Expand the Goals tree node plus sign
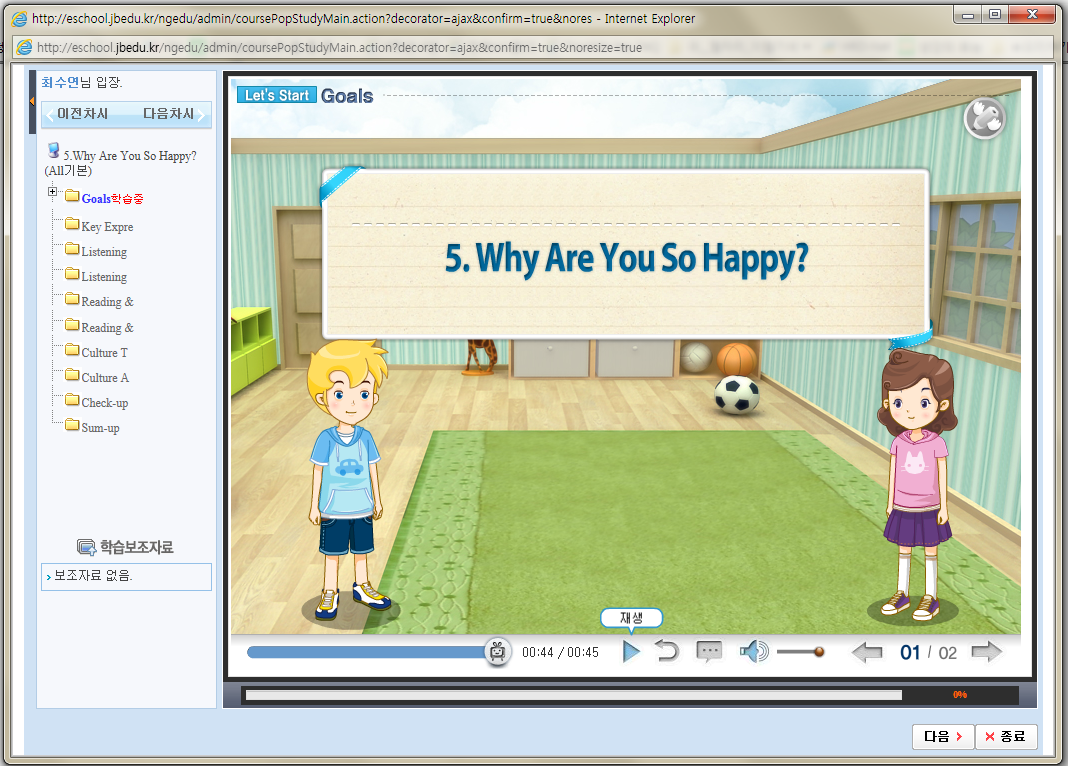The width and height of the screenshot is (1068, 766). tap(53, 192)
